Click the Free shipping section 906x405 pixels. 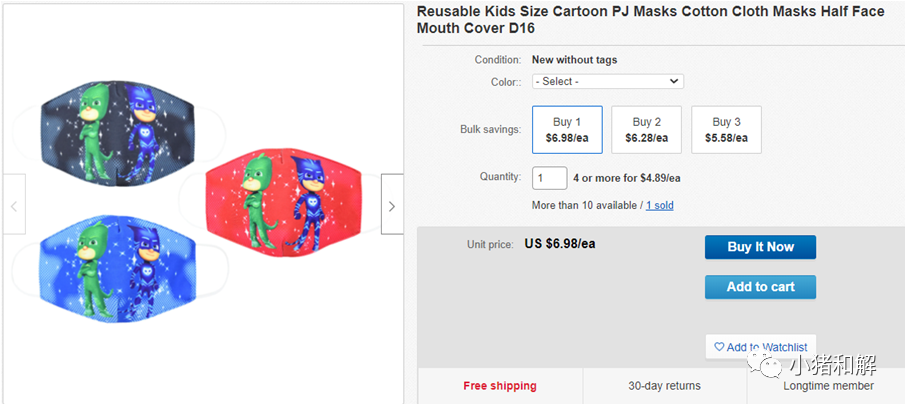pyautogui.click(x=500, y=386)
